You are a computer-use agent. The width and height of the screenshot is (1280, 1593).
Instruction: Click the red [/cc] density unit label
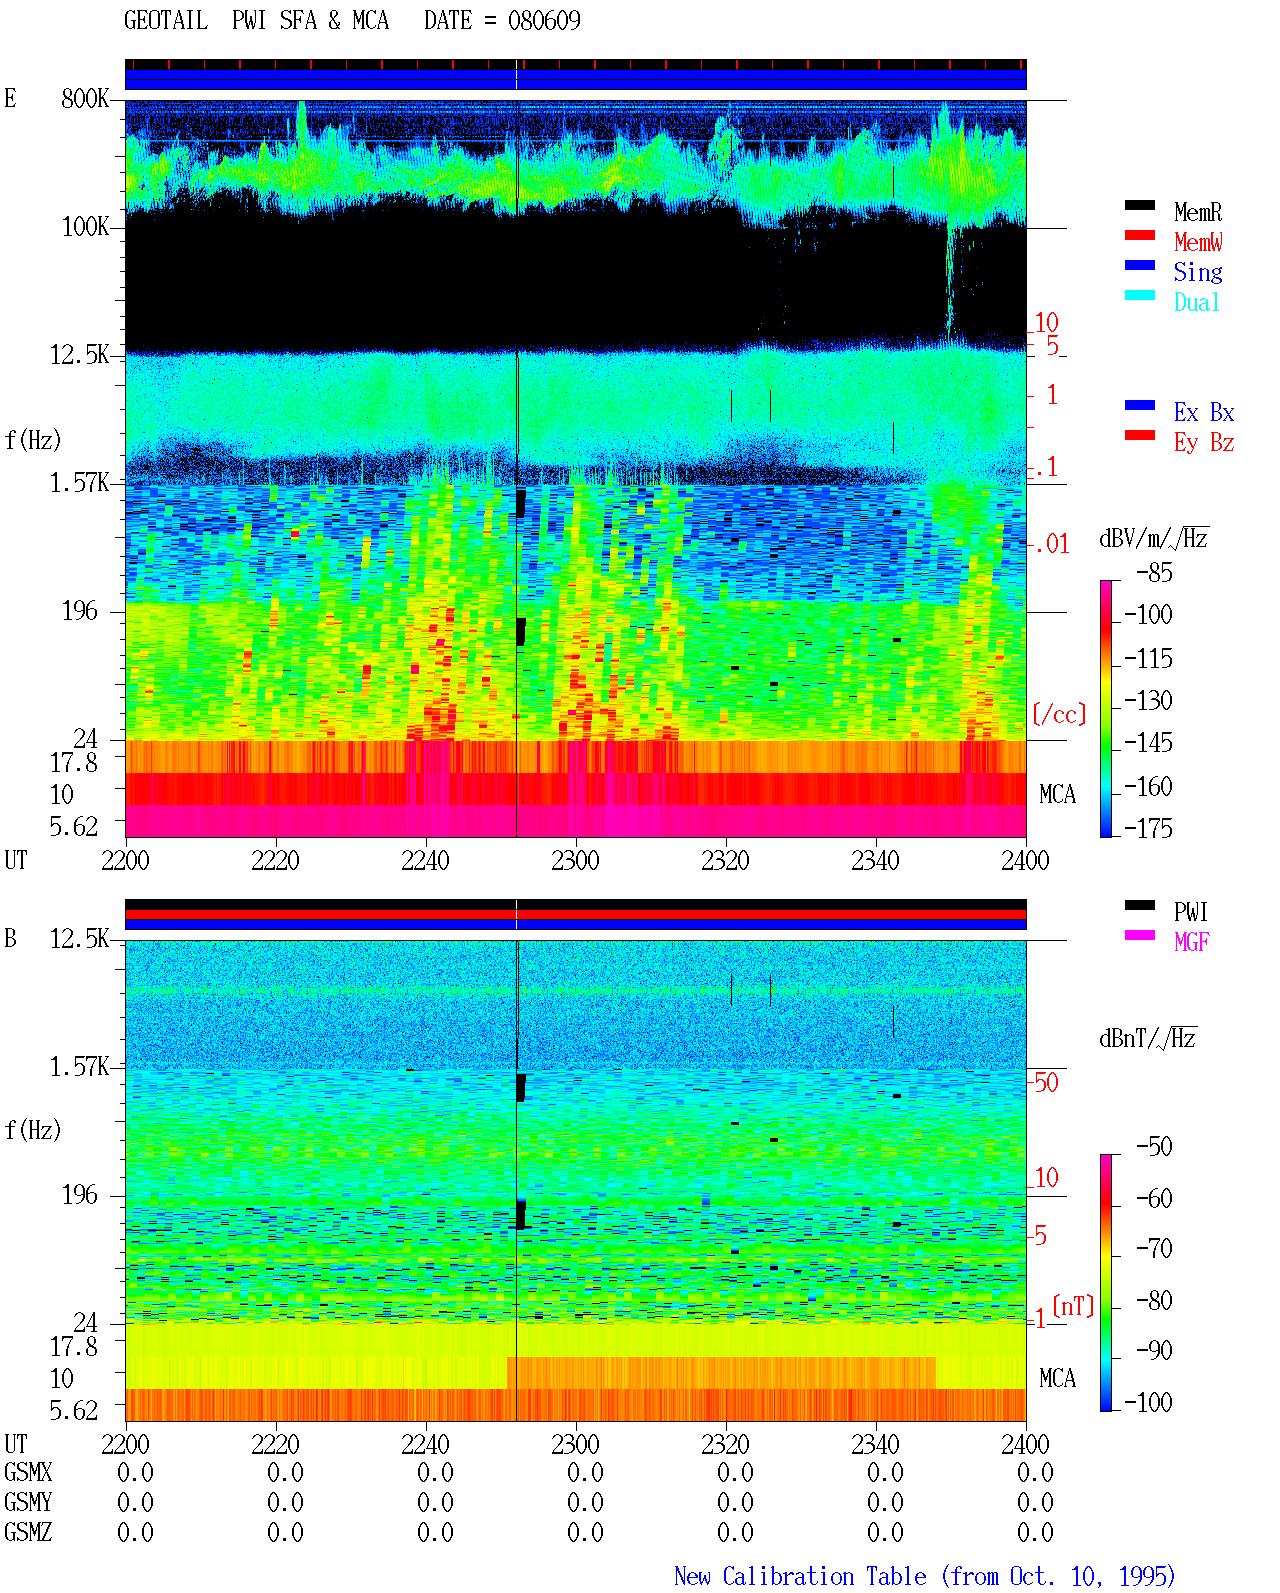coord(1059,714)
